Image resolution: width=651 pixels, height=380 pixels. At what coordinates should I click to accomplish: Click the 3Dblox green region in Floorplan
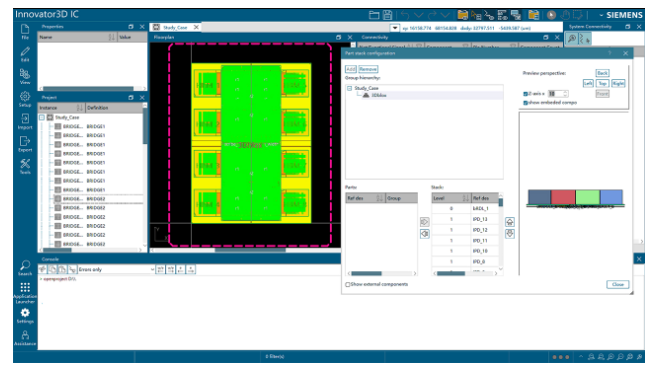click(x=251, y=143)
